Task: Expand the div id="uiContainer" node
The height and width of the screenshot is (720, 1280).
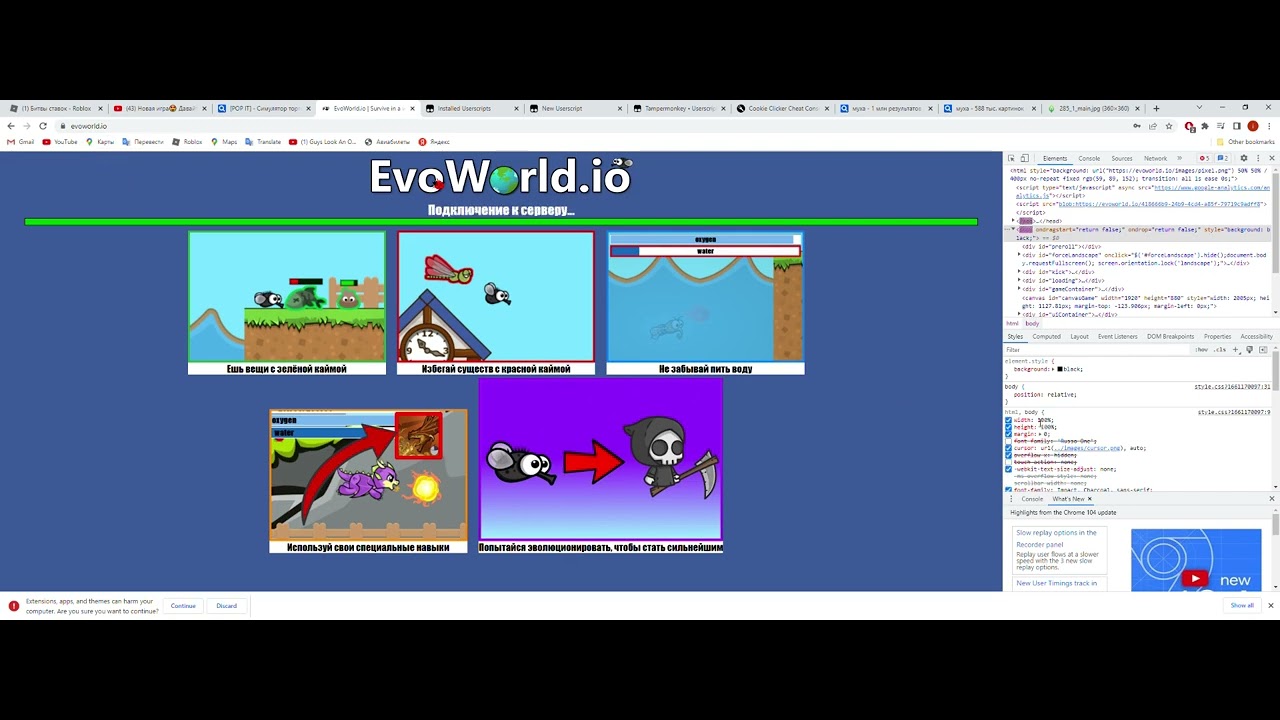Action: 1019,314
